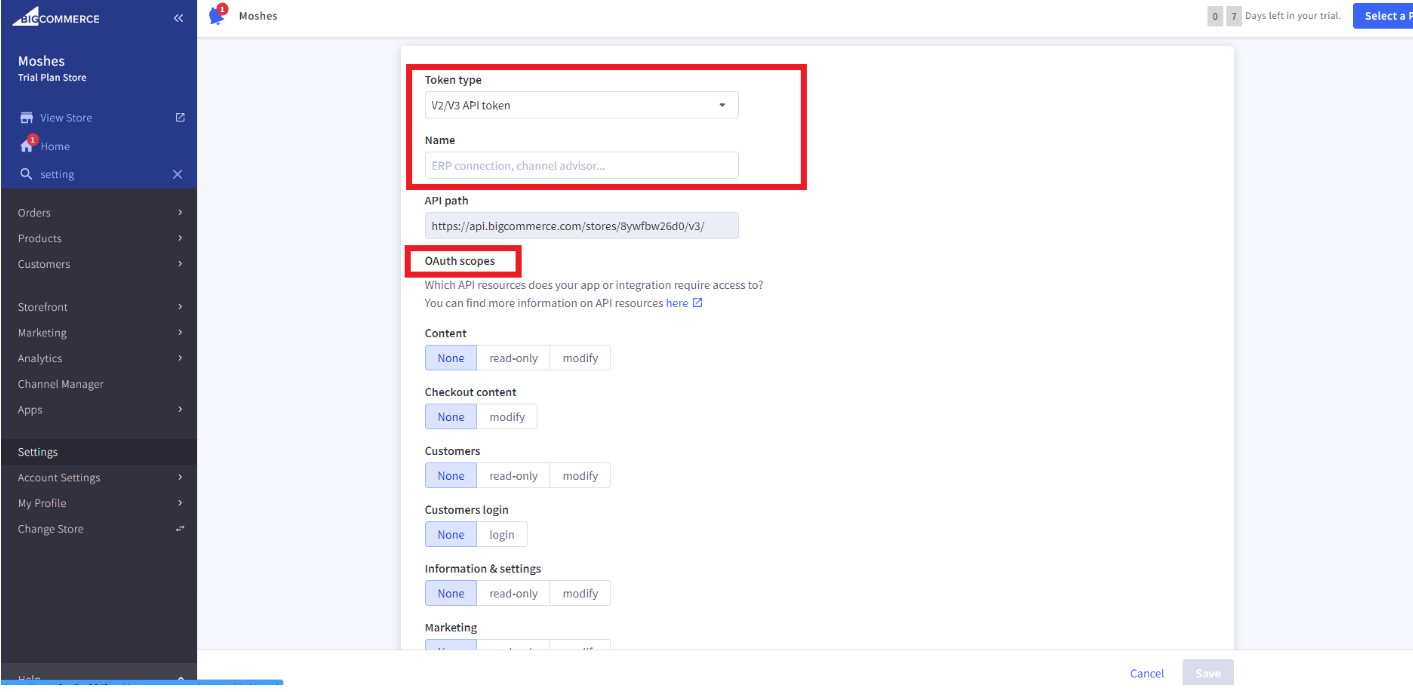Go to View Store
Screen dimensions: 1413x692
(66, 118)
